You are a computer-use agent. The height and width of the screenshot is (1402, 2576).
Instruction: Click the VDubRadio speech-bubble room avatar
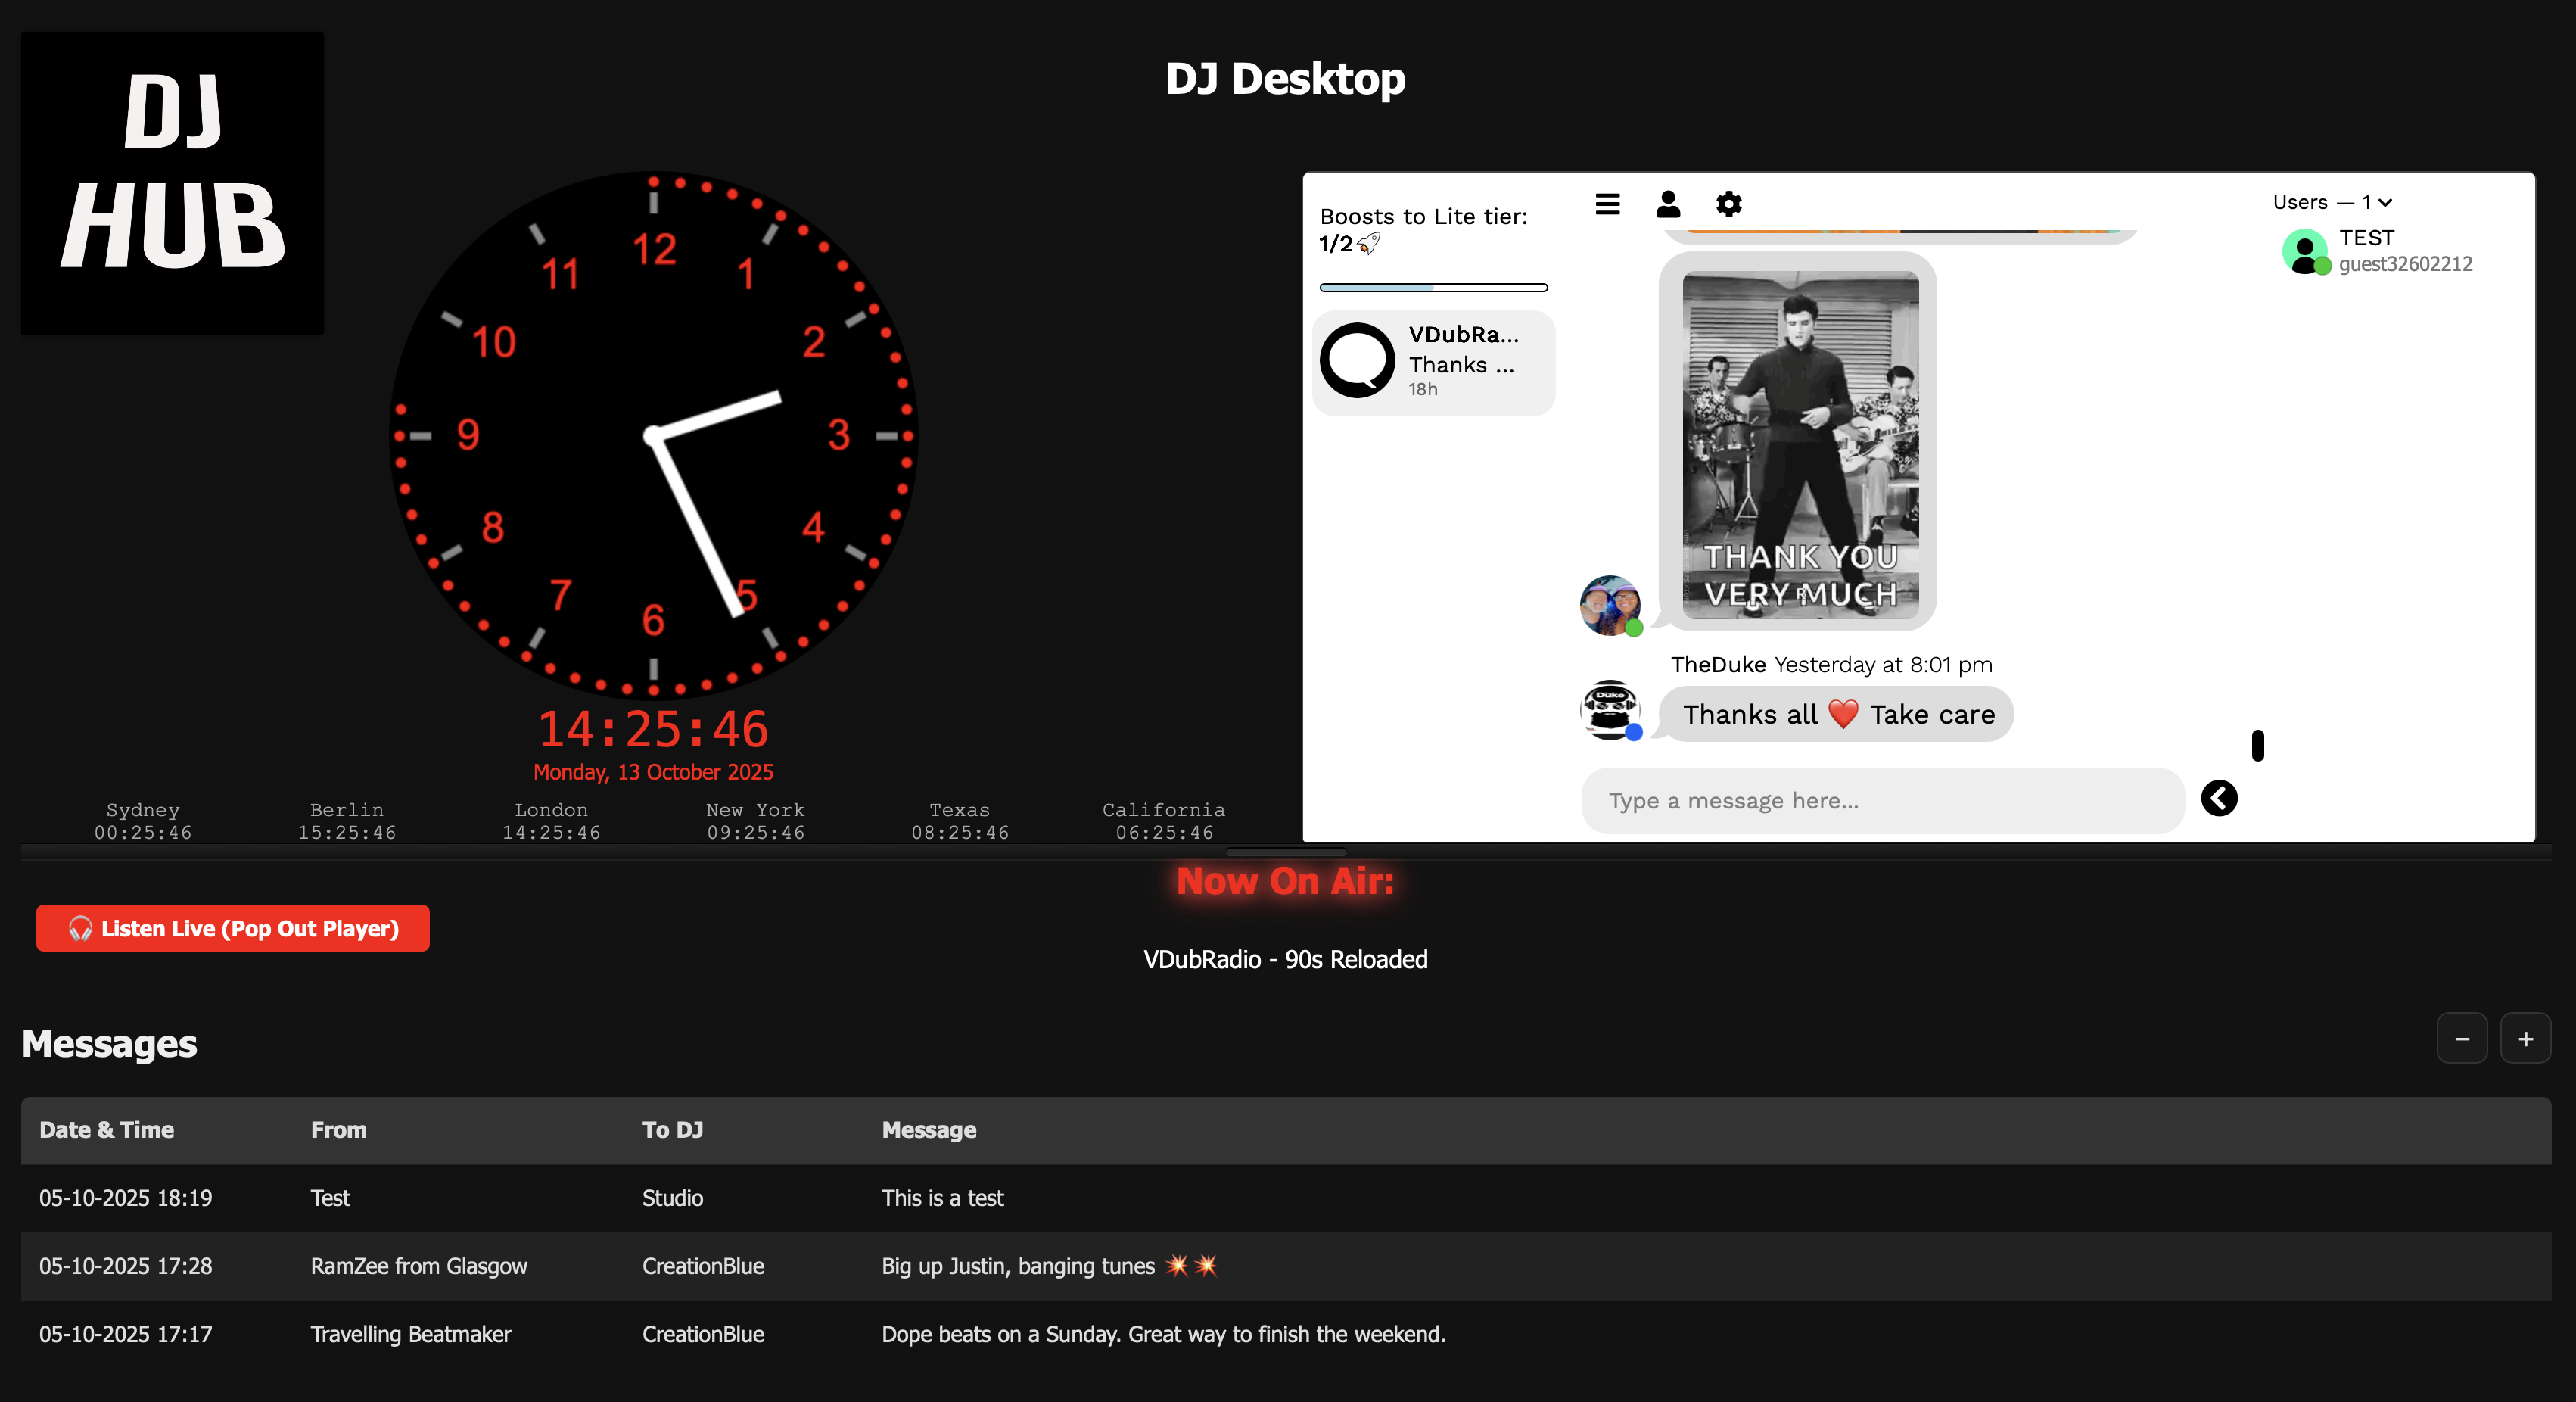[1356, 360]
